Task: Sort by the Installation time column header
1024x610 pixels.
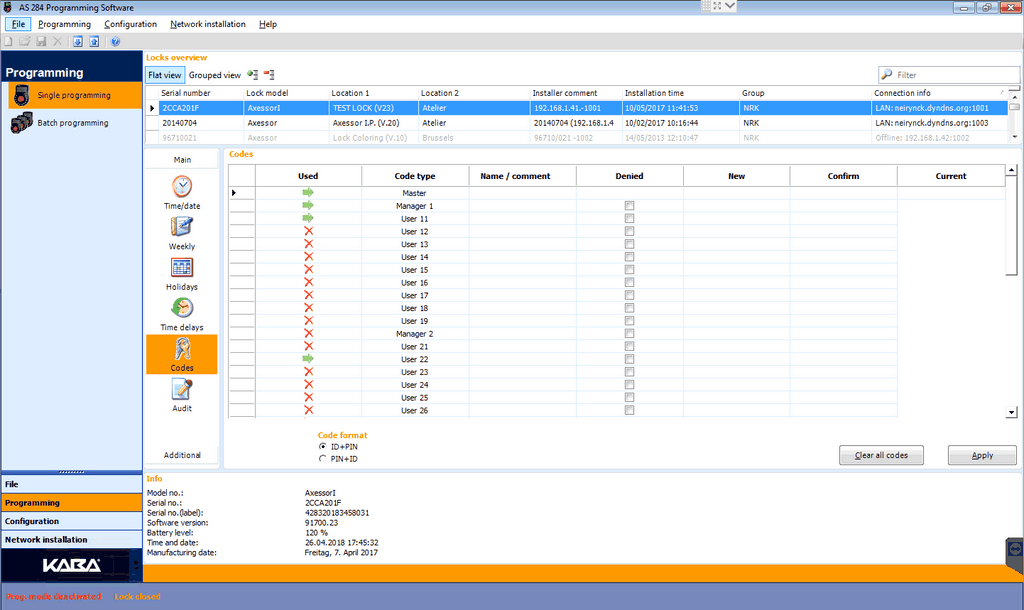Action: tap(680, 93)
